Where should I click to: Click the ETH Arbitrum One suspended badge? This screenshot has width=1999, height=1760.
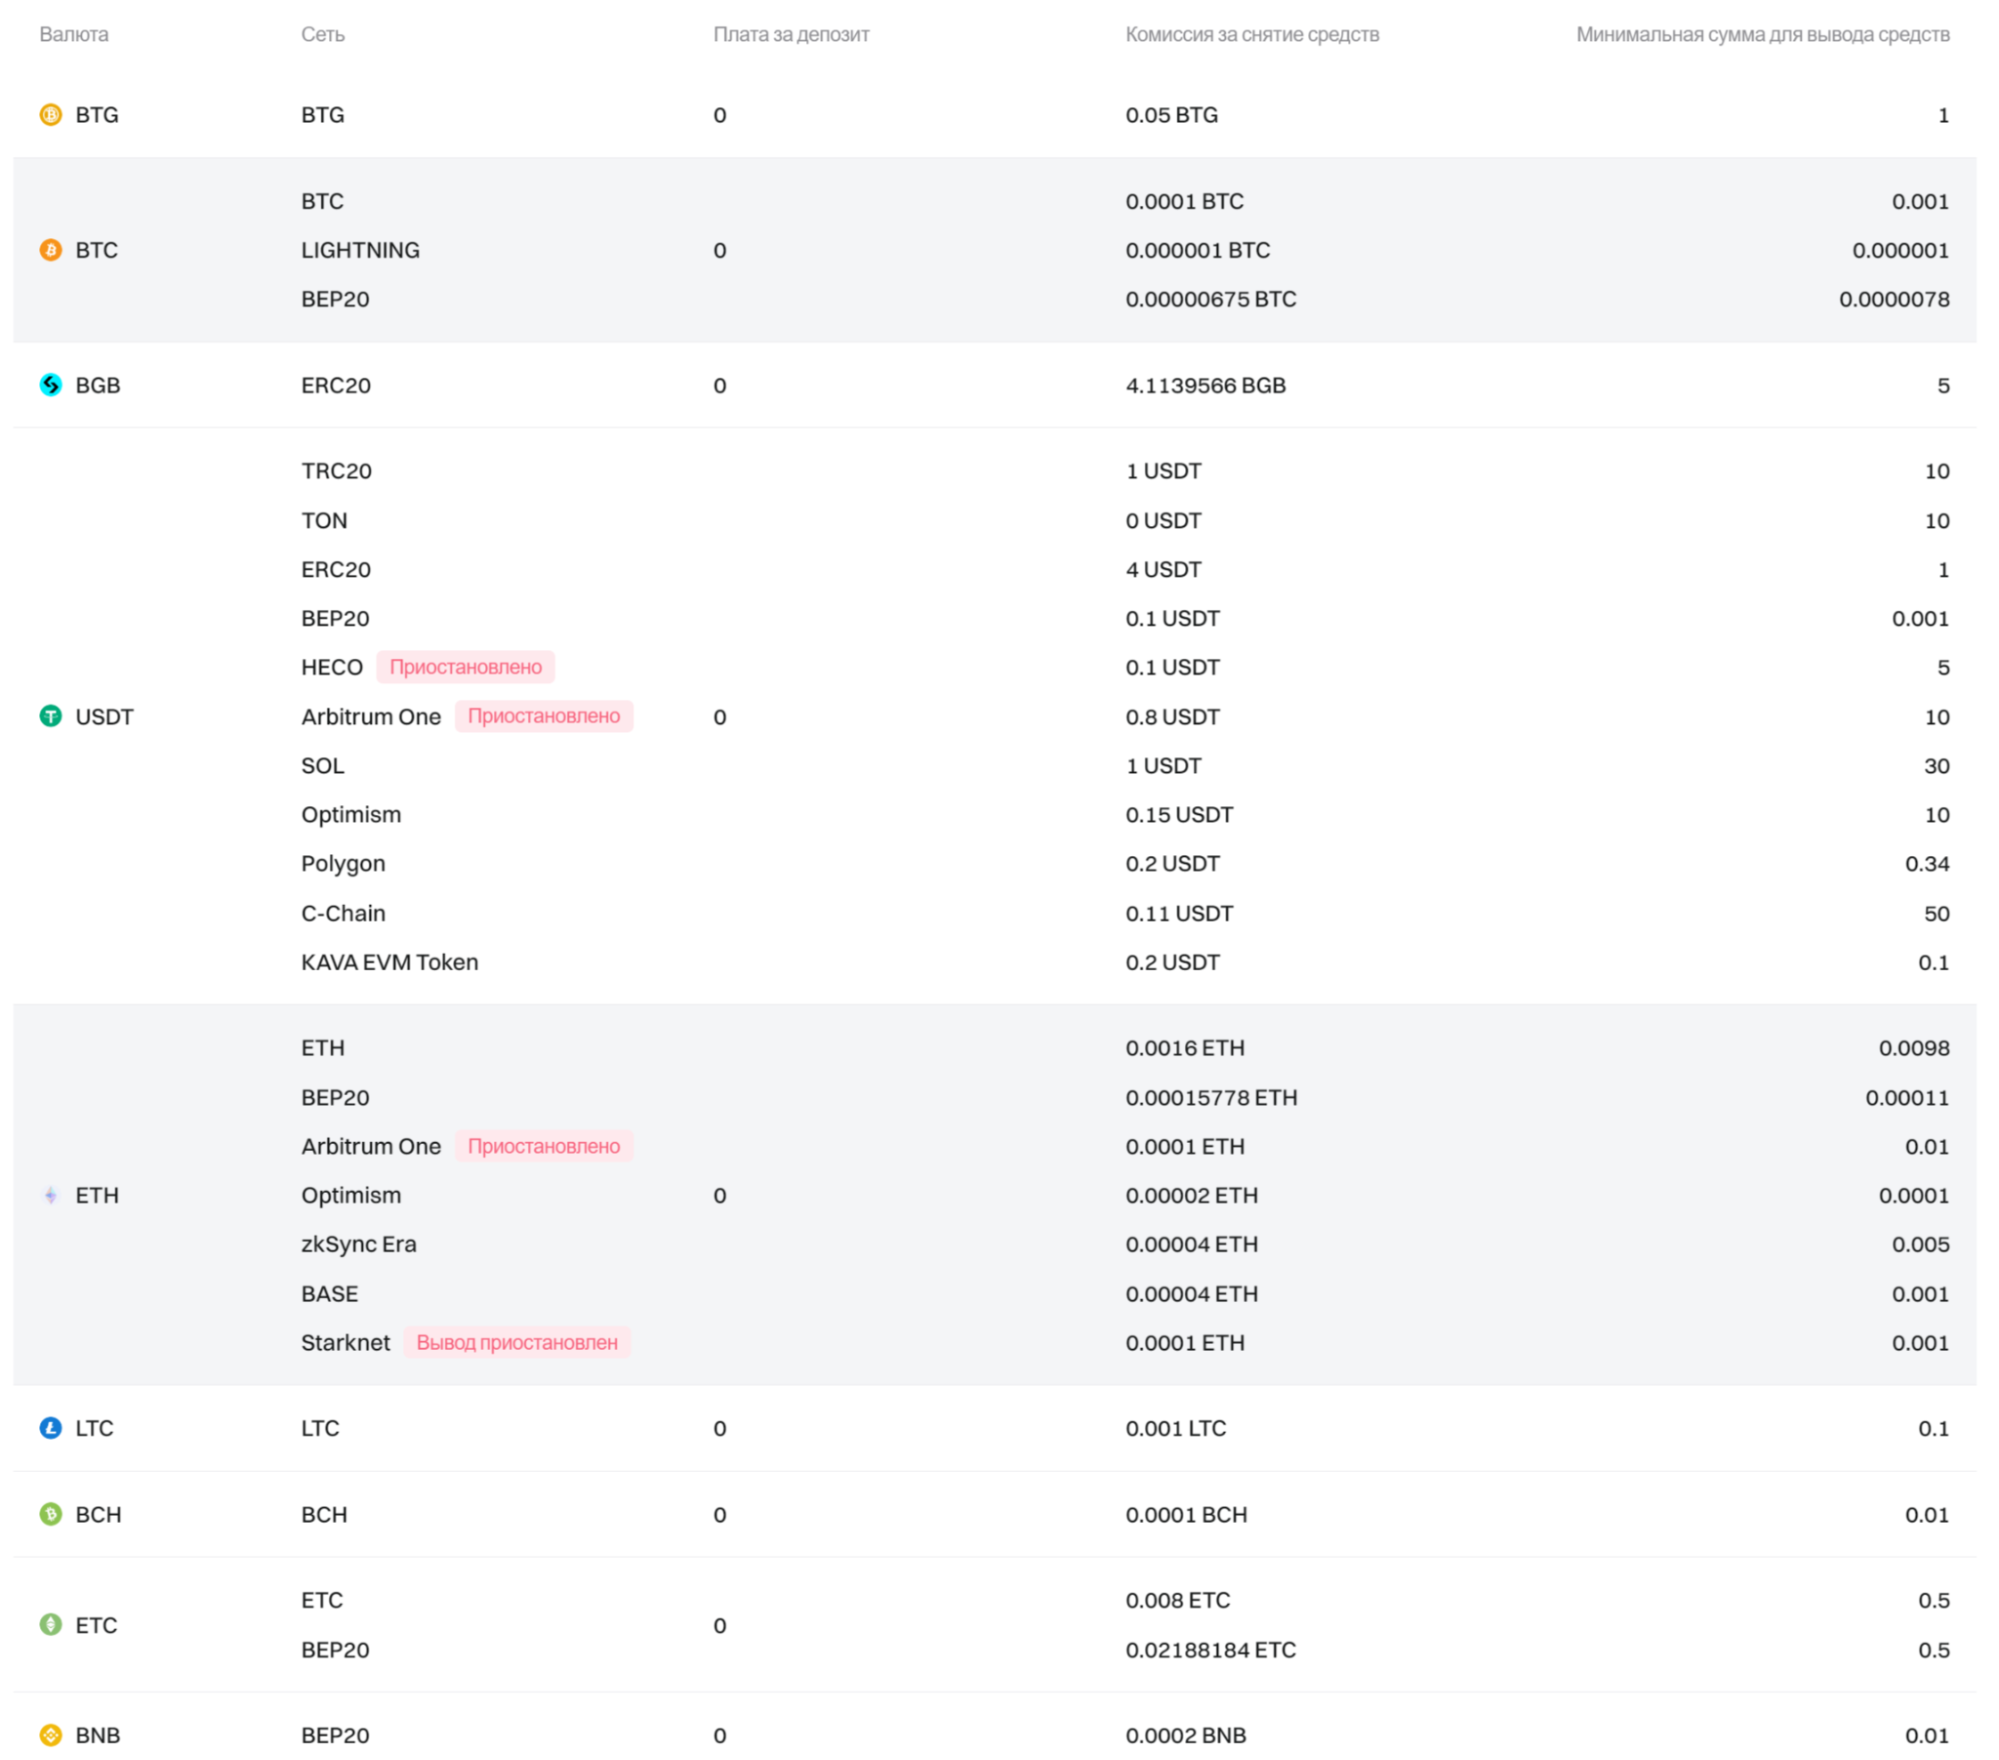tap(543, 1146)
